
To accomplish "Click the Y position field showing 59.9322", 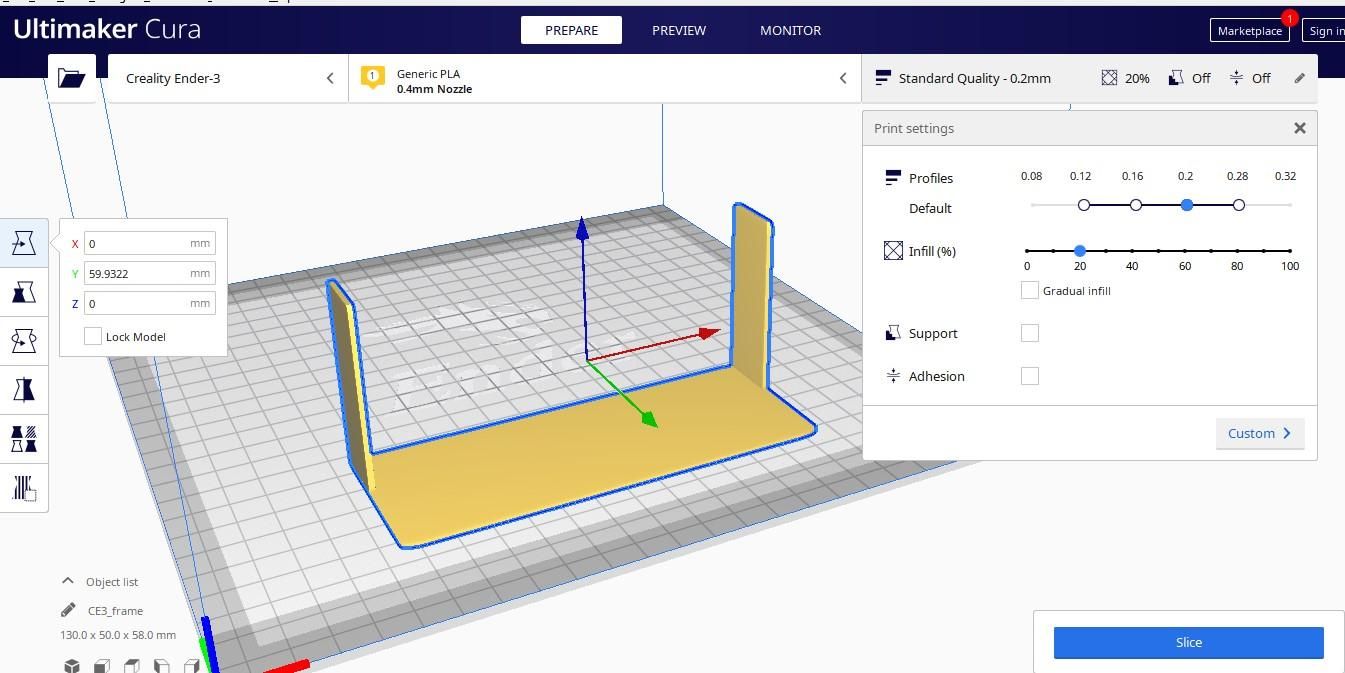I will pos(149,273).
